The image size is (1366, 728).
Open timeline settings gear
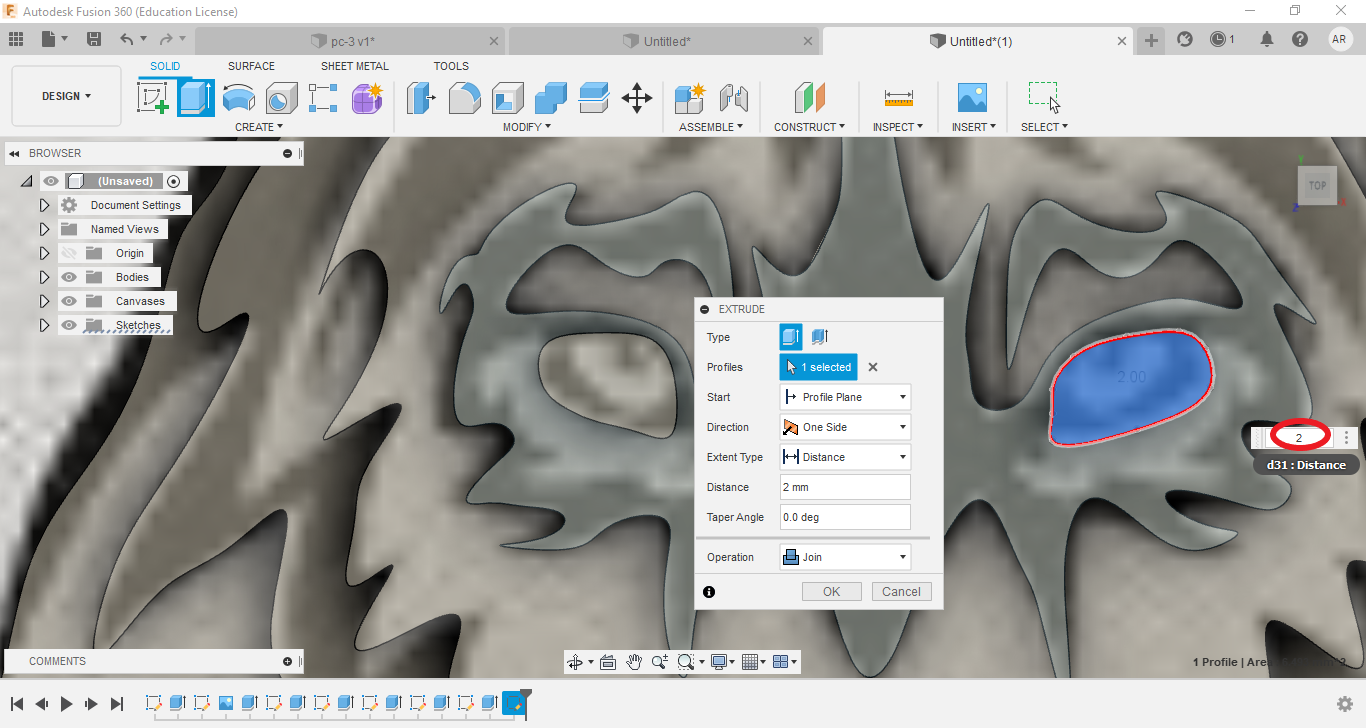coord(1345,704)
